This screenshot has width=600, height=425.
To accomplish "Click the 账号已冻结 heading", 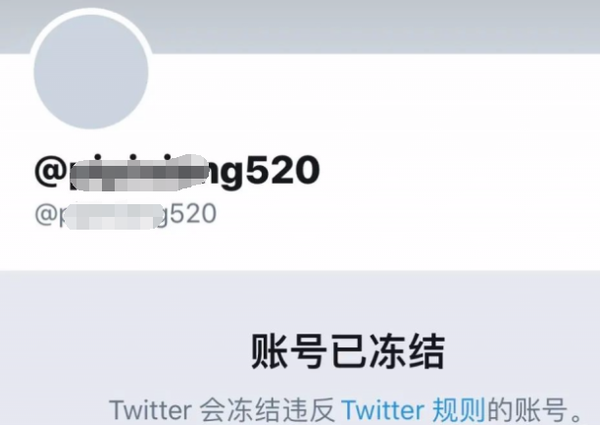I will click(348, 351).
